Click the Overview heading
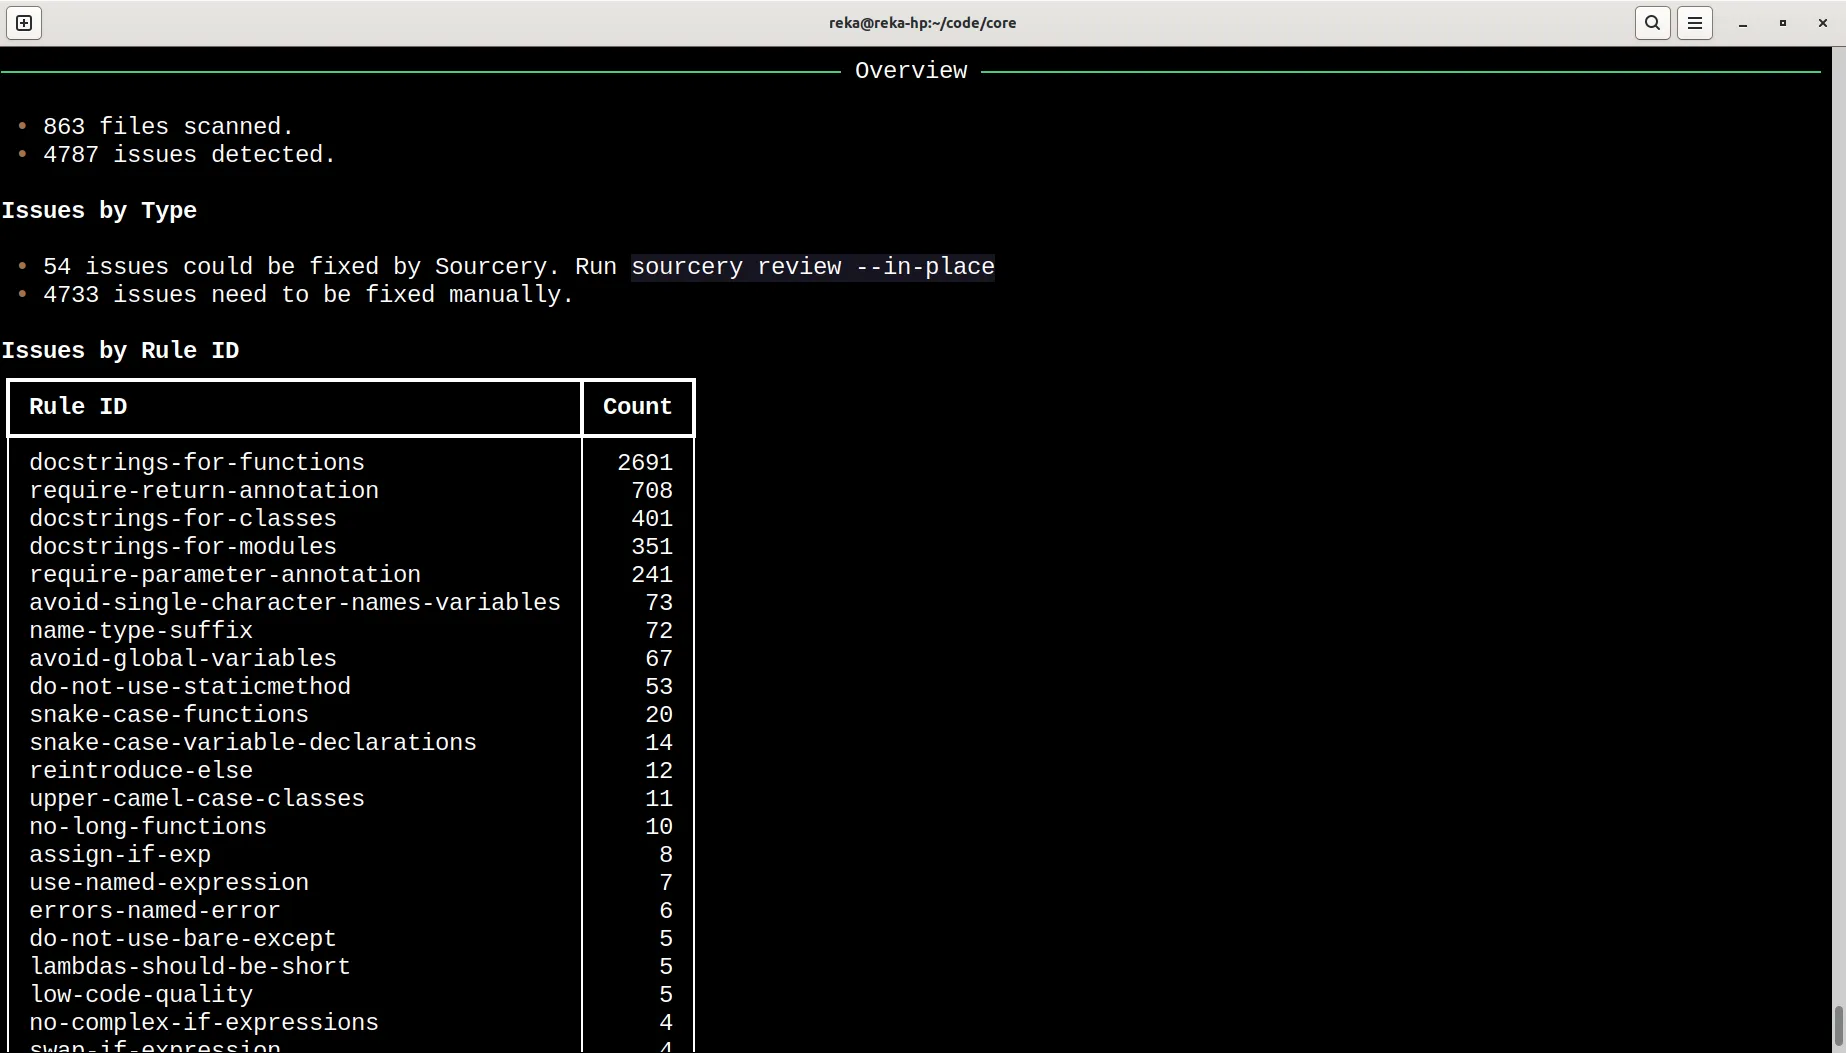Image resolution: width=1846 pixels, height=1053 pixels. click(x=910, y=70)
